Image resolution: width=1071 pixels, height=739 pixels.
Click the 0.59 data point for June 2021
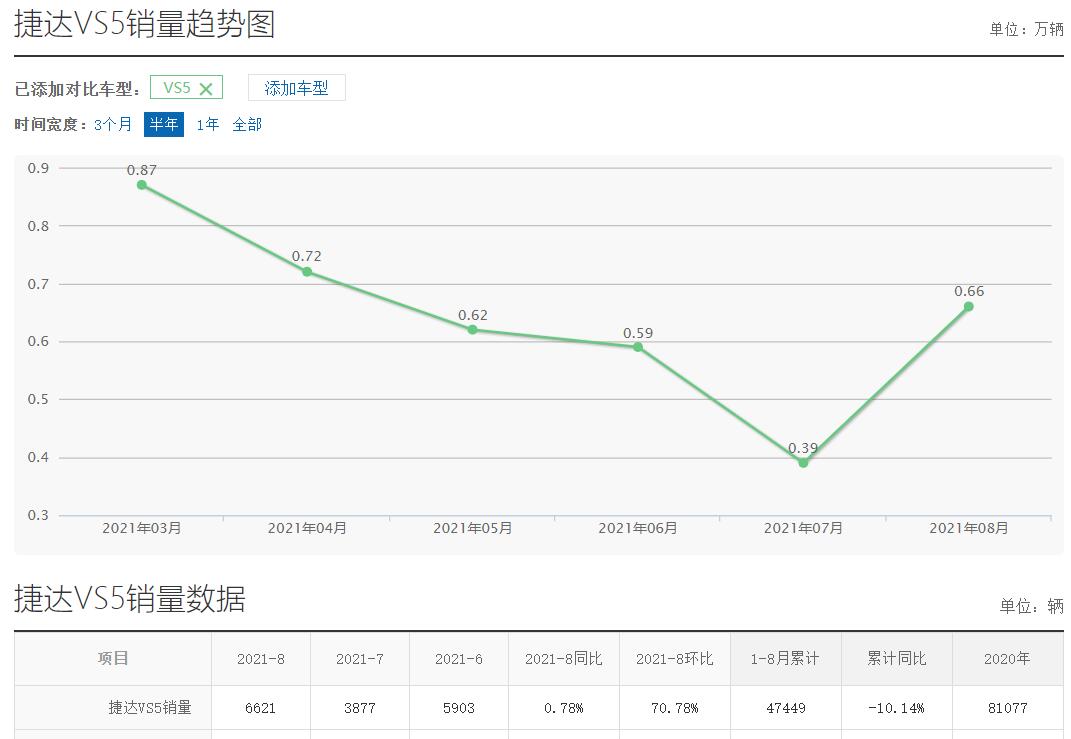[x=636, y=347]
